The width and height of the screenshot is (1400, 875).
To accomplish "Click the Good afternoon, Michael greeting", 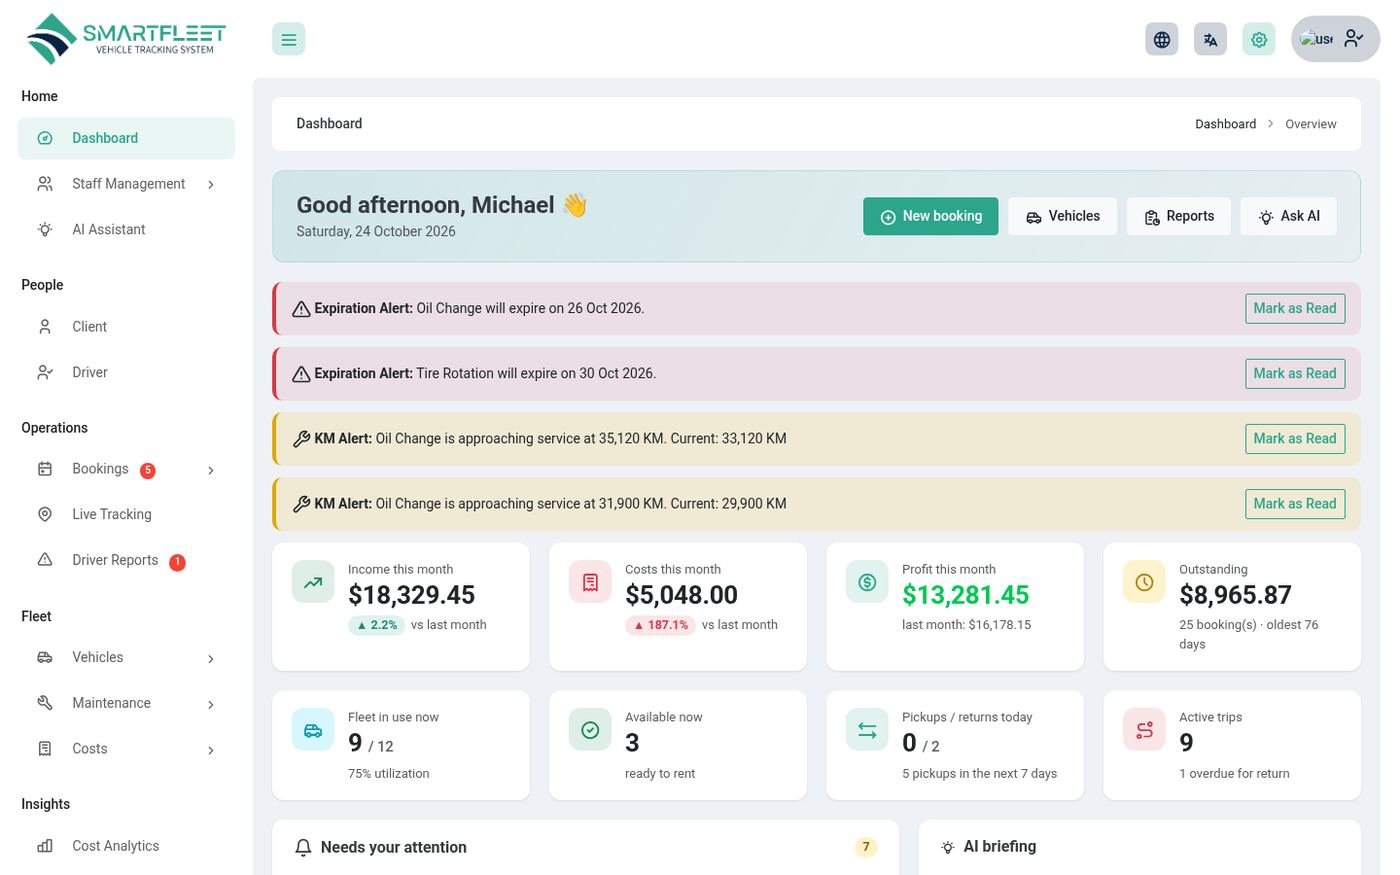I will [x=441, y=205].
